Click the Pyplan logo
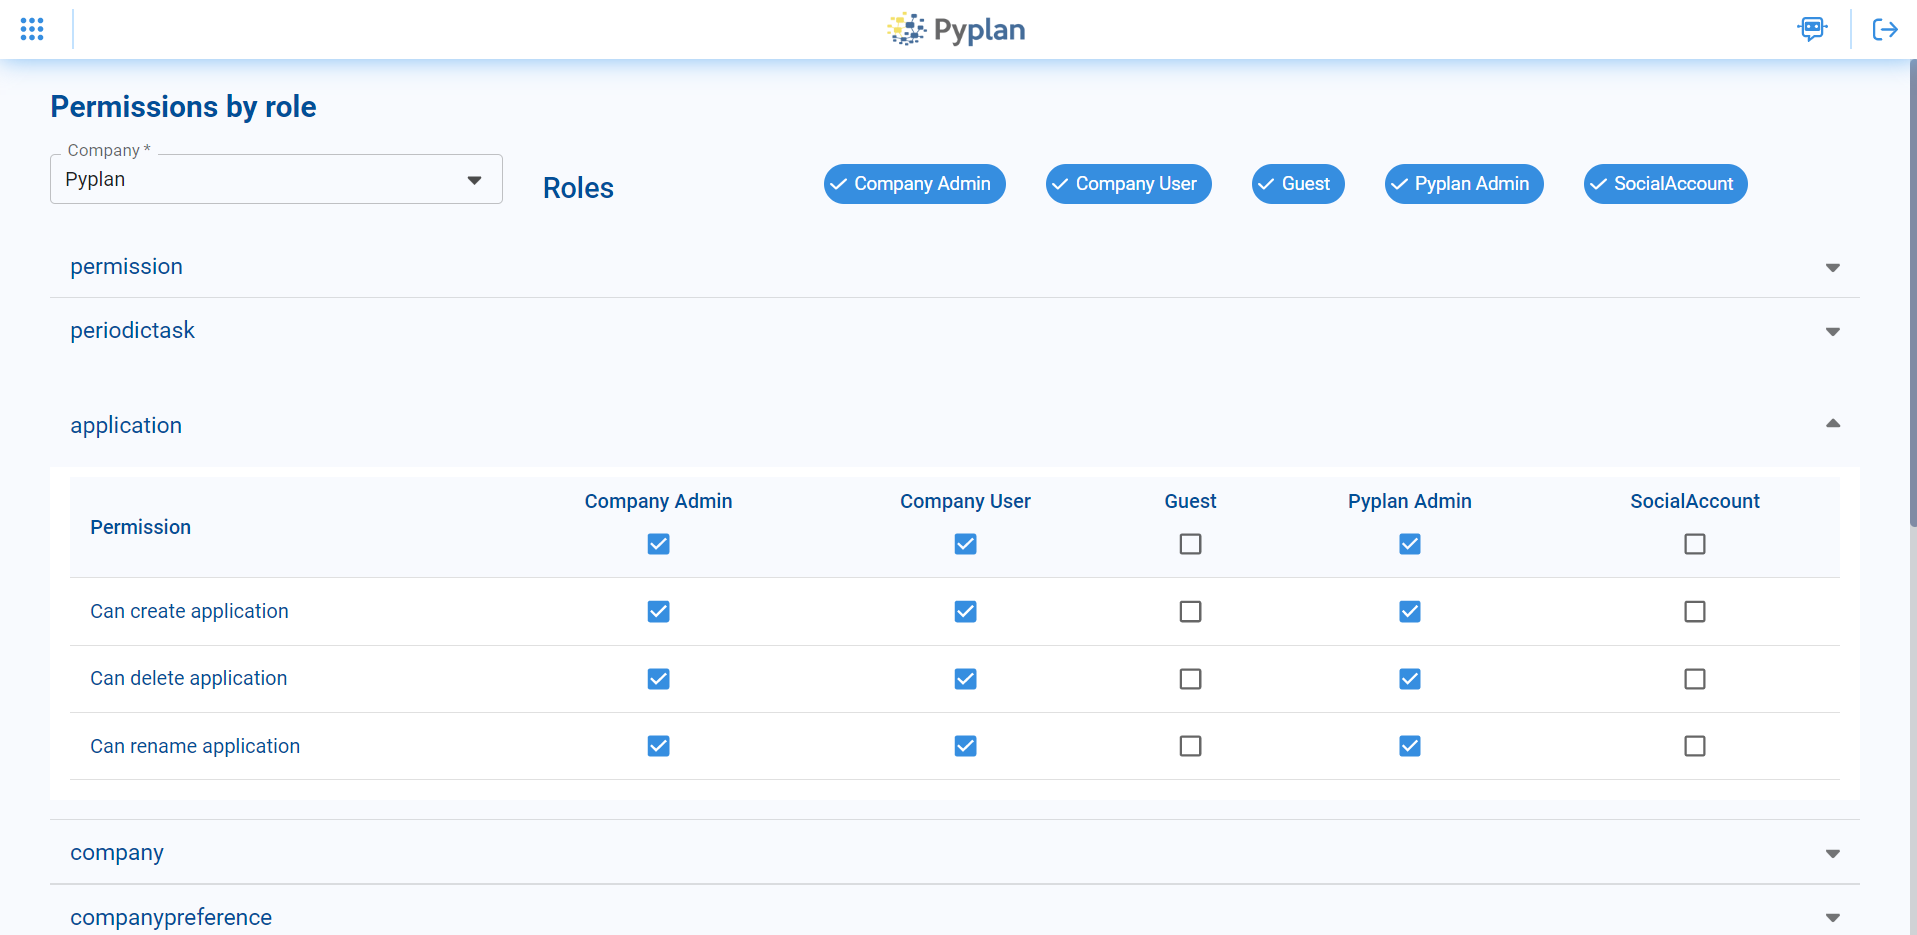The image size is (1917, 935). click(x=955, y=29)
